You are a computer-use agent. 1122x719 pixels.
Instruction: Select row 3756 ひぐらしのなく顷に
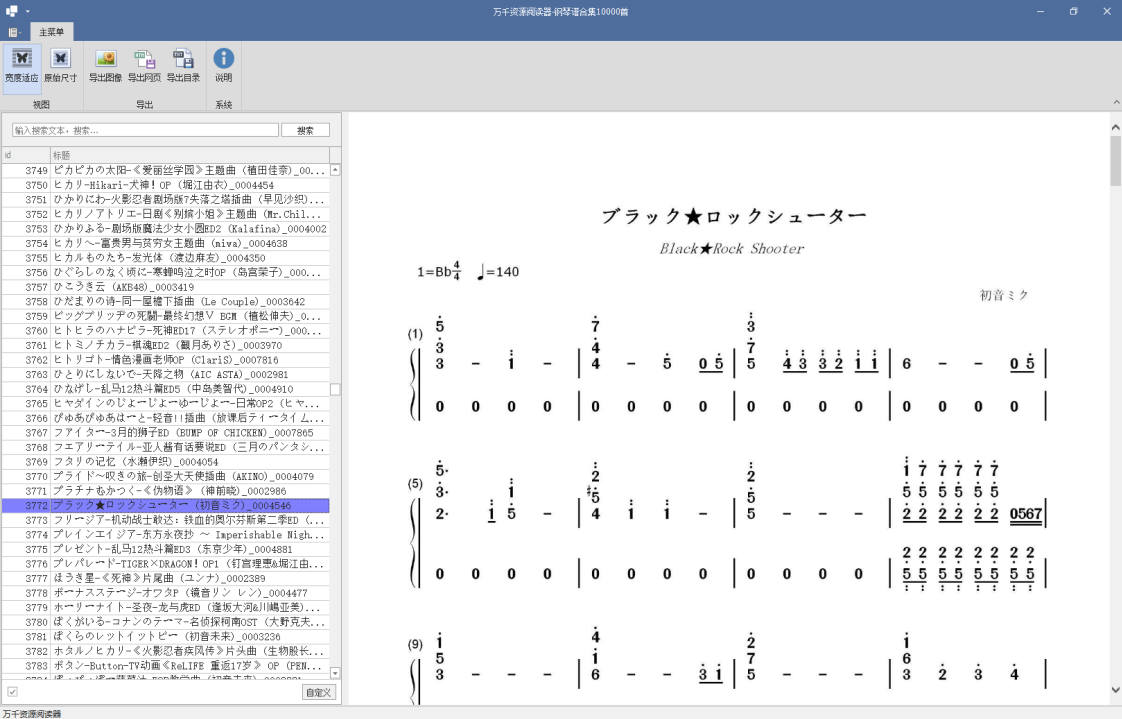click(x=165, y=272)
